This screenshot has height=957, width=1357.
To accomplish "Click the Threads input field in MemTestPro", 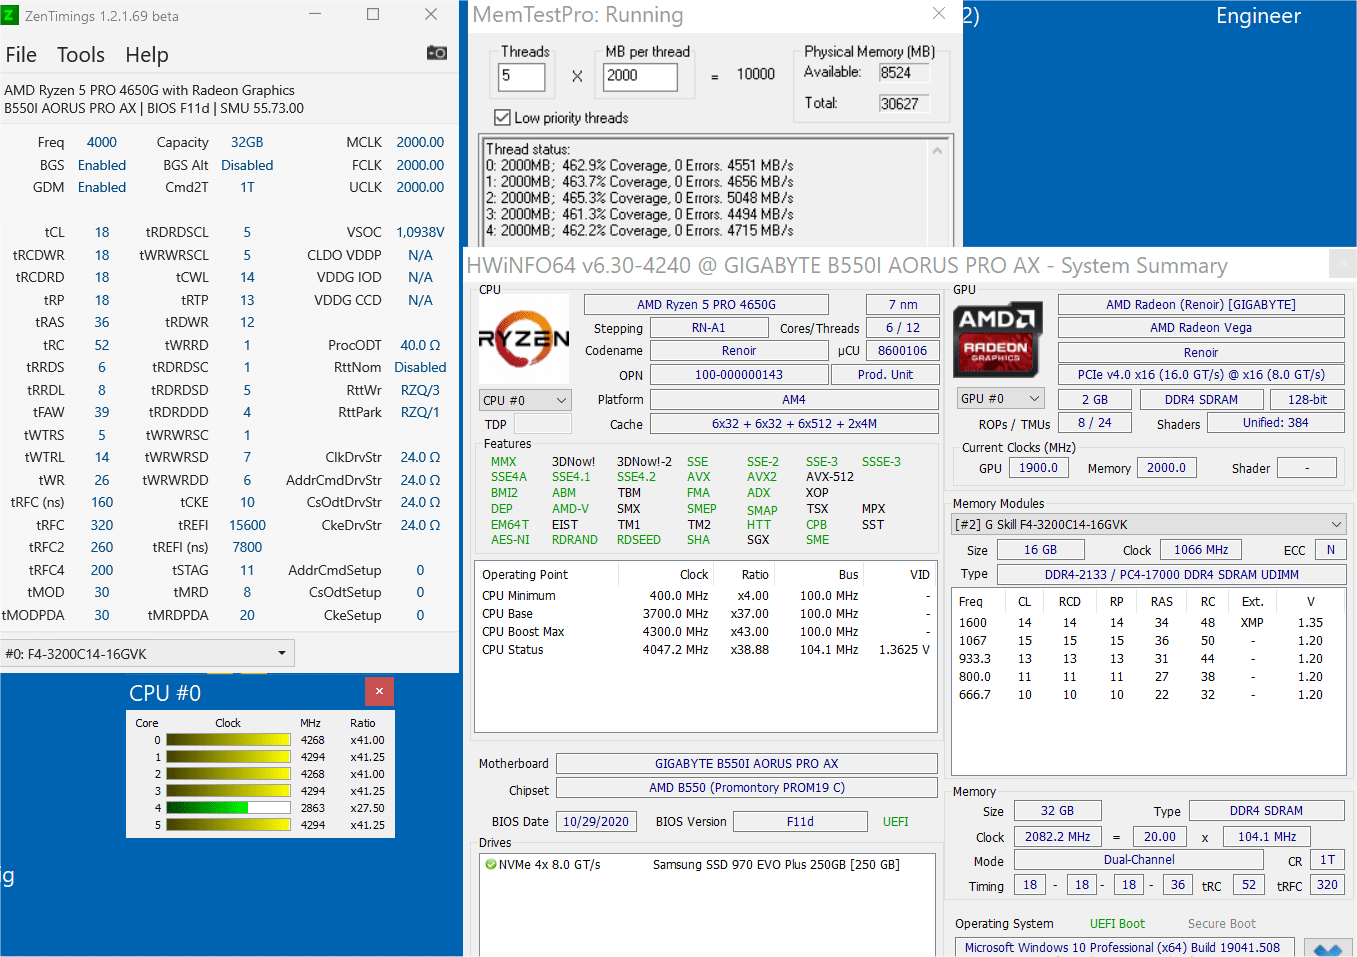I will [x=522, y=77].
